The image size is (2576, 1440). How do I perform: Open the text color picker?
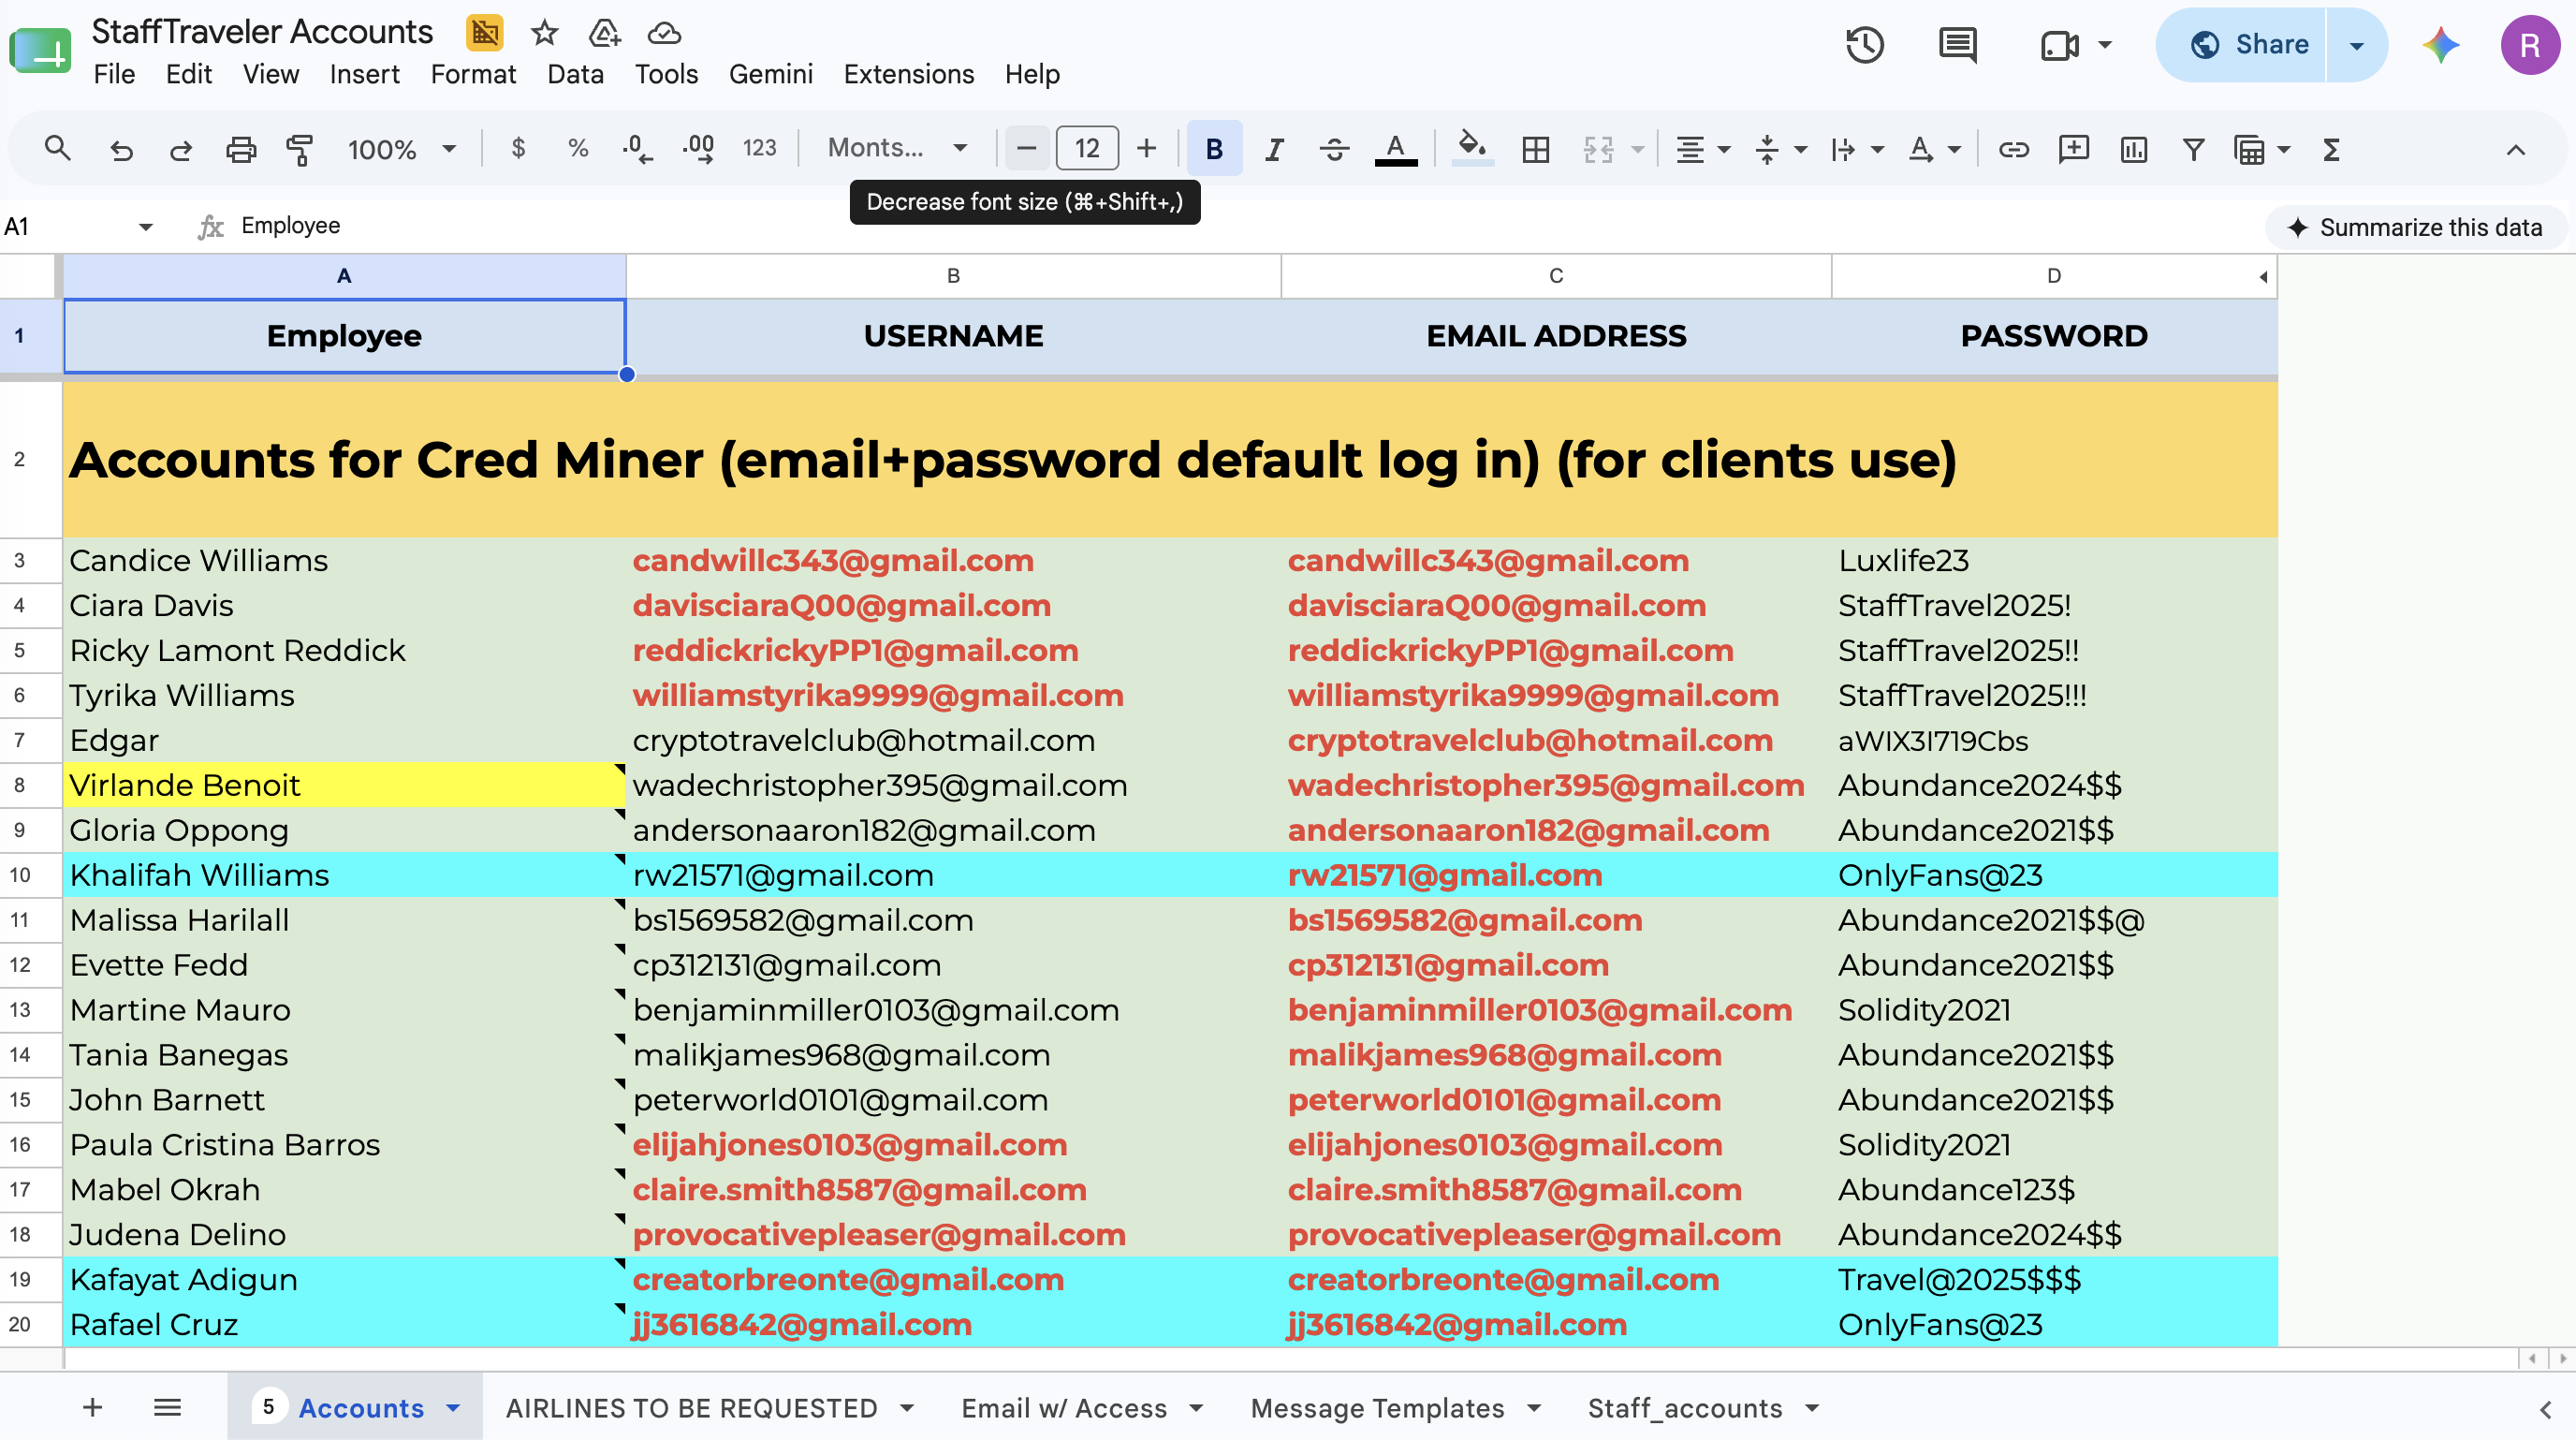click(x=1396, y=149)
